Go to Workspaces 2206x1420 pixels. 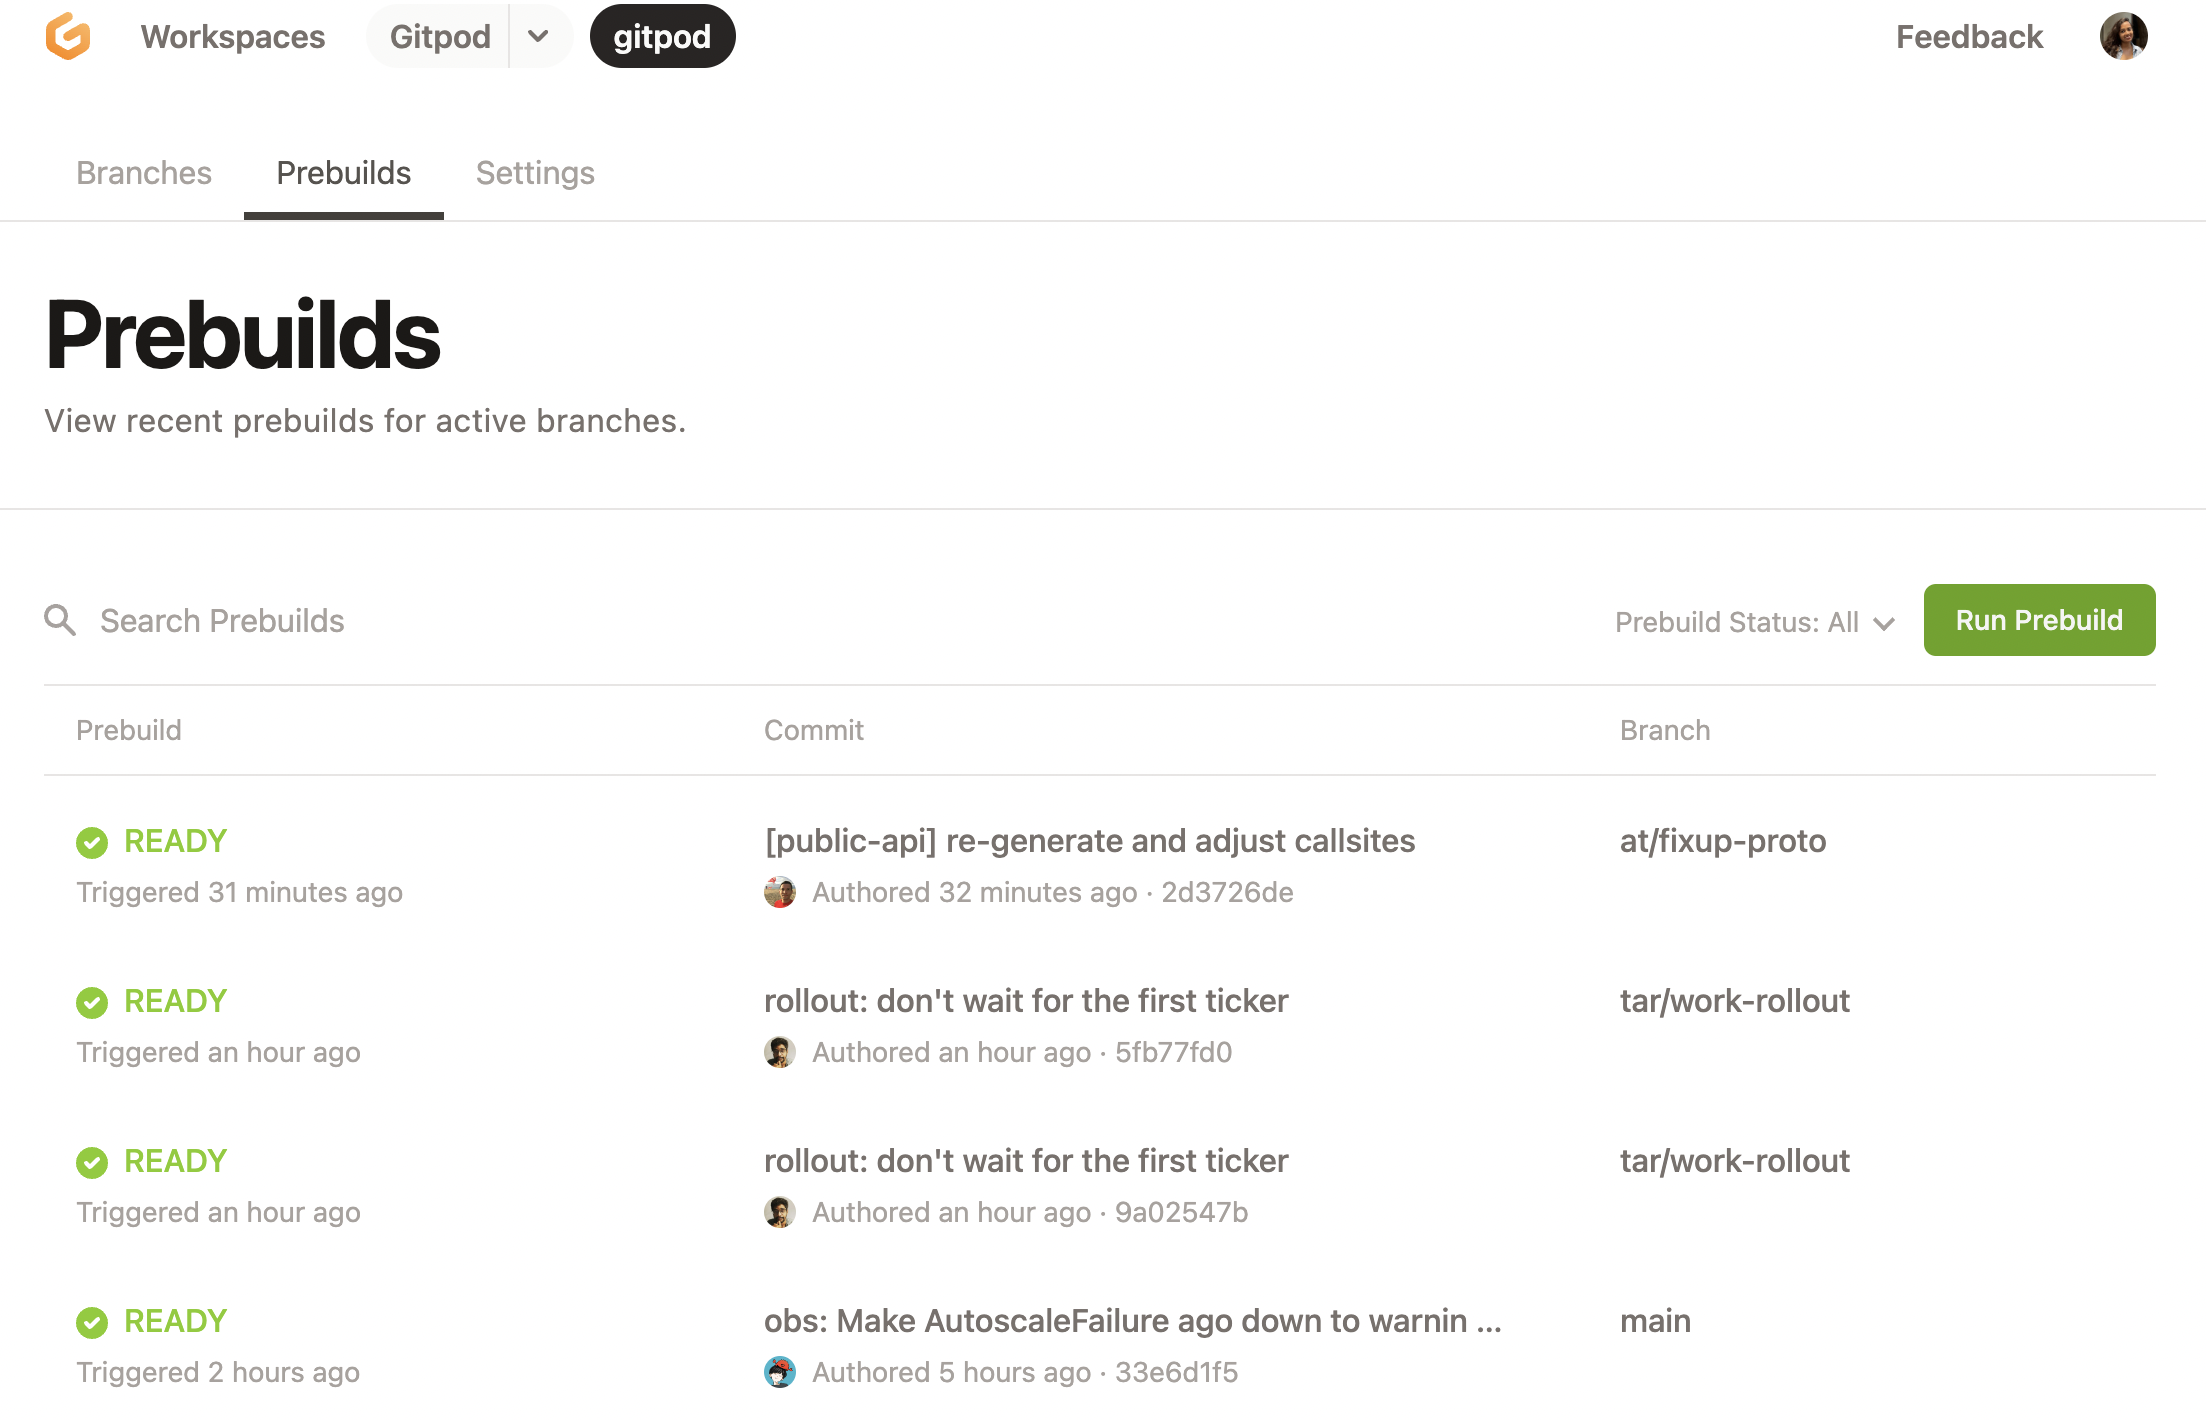pos(233,37)
